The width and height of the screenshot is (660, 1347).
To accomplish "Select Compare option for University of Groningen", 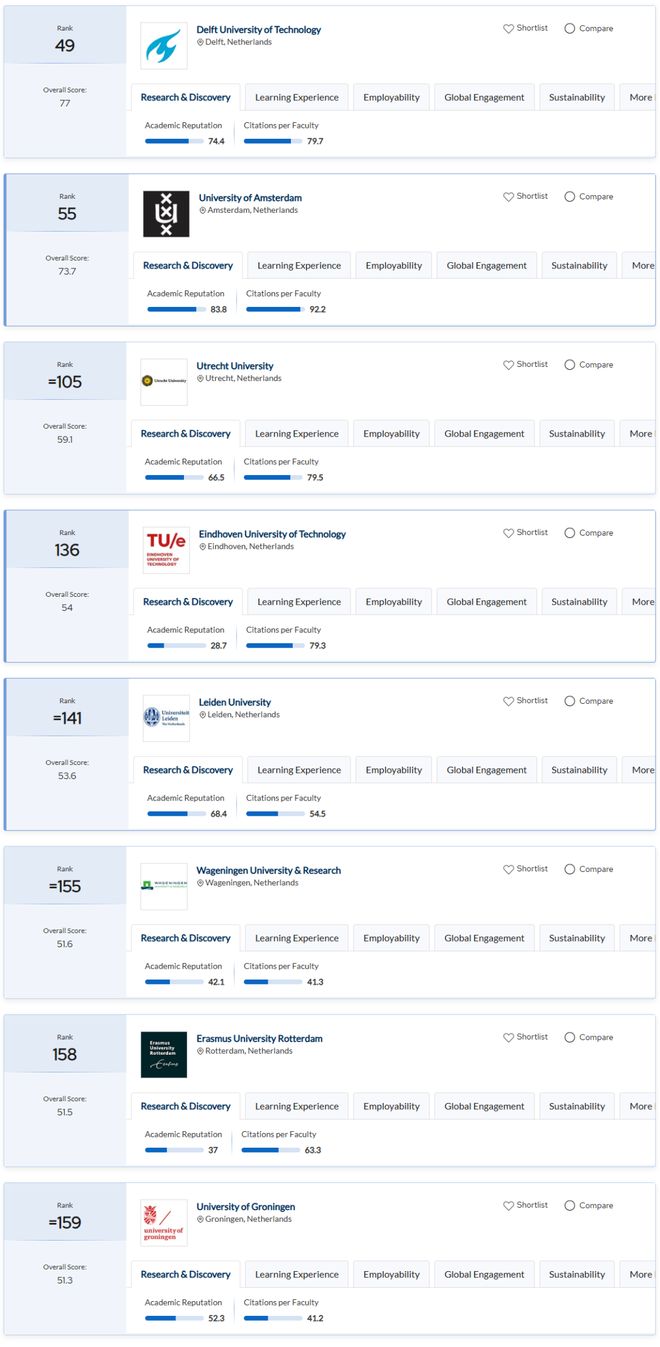I will (589, 1205).
